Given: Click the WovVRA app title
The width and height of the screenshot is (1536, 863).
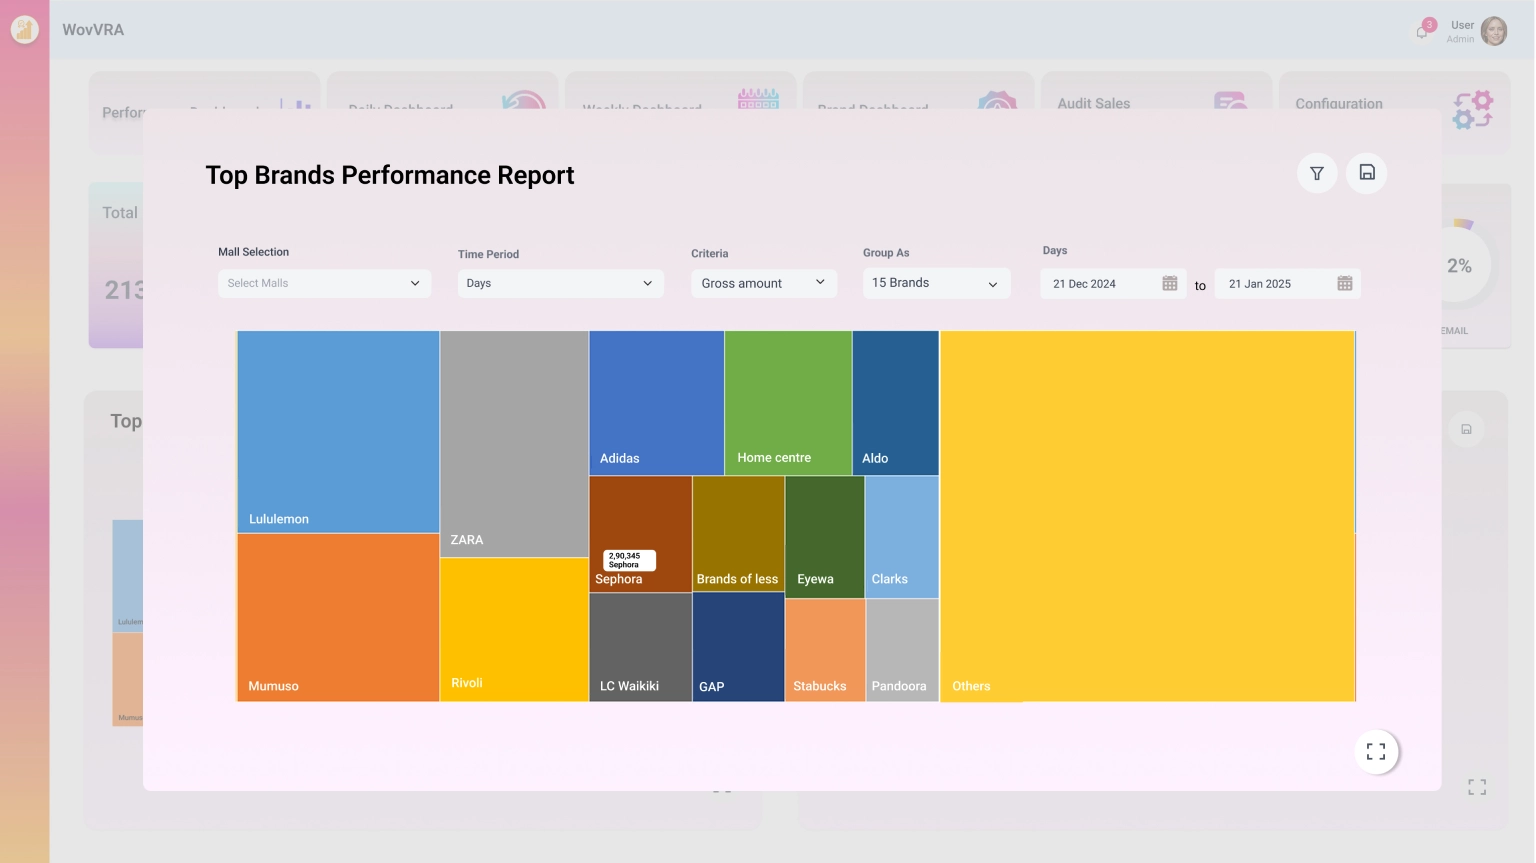Looking at the screenshot, I should point(93,30).
